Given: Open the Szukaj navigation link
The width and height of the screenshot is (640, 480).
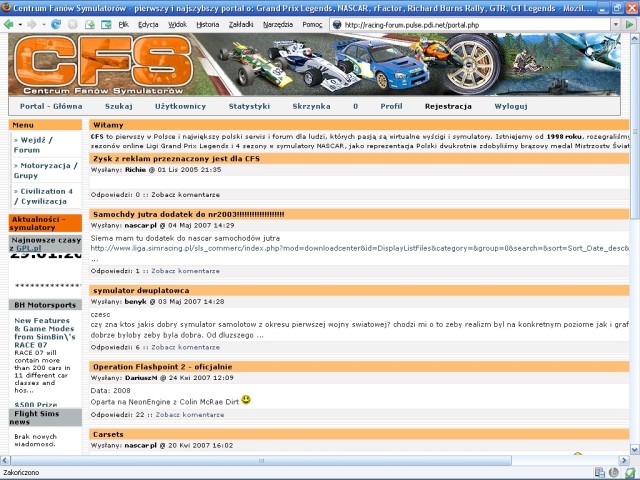Looking at the screenshot, I should click(118, 106).
